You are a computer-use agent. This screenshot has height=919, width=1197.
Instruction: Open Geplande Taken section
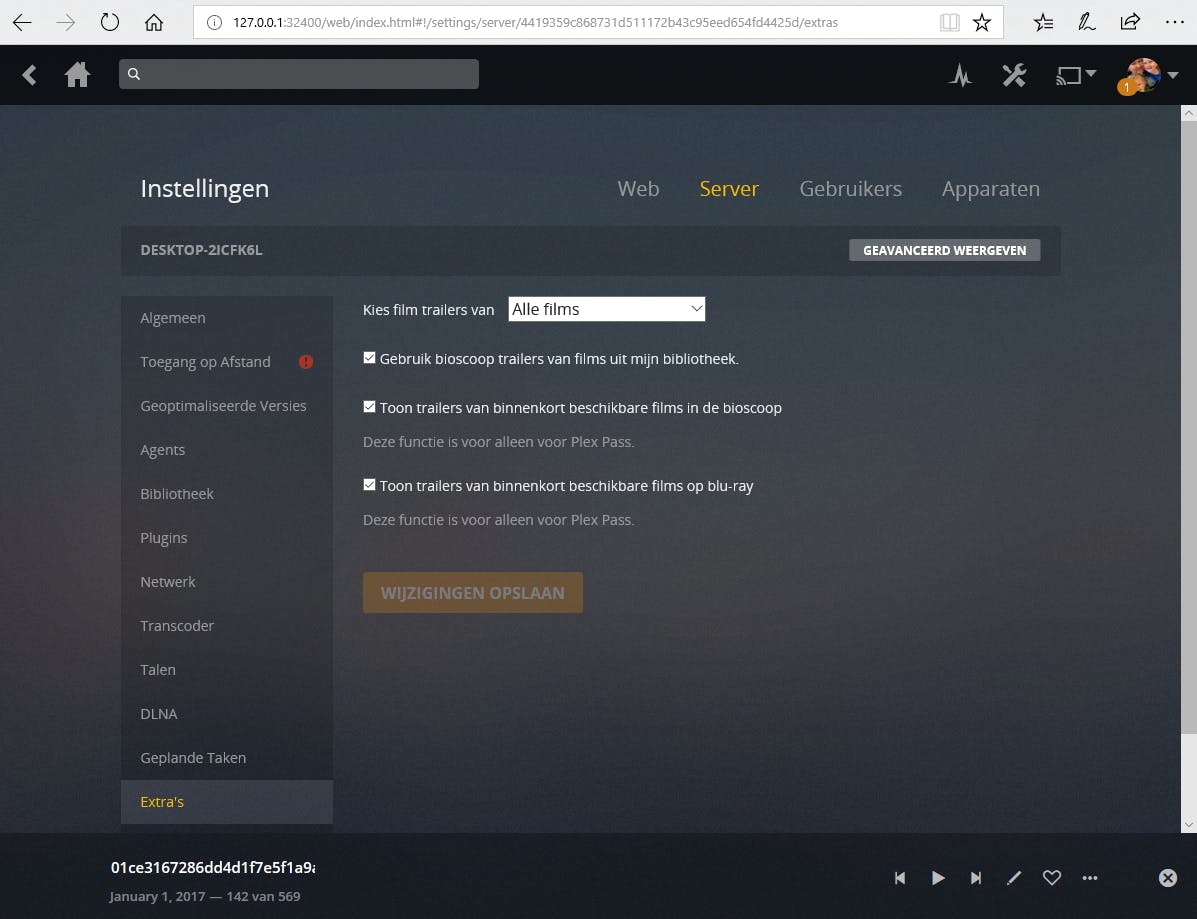pos(227,758)
